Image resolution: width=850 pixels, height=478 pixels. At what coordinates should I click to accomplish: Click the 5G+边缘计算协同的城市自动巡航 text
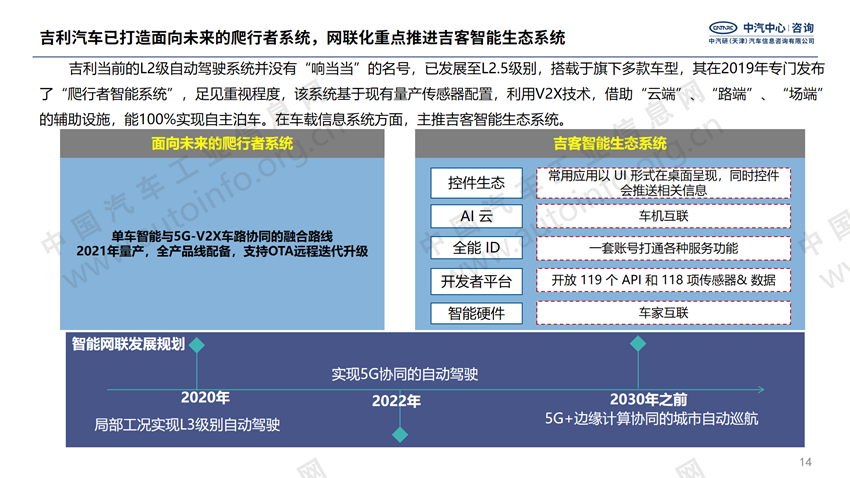coord(652,418)
